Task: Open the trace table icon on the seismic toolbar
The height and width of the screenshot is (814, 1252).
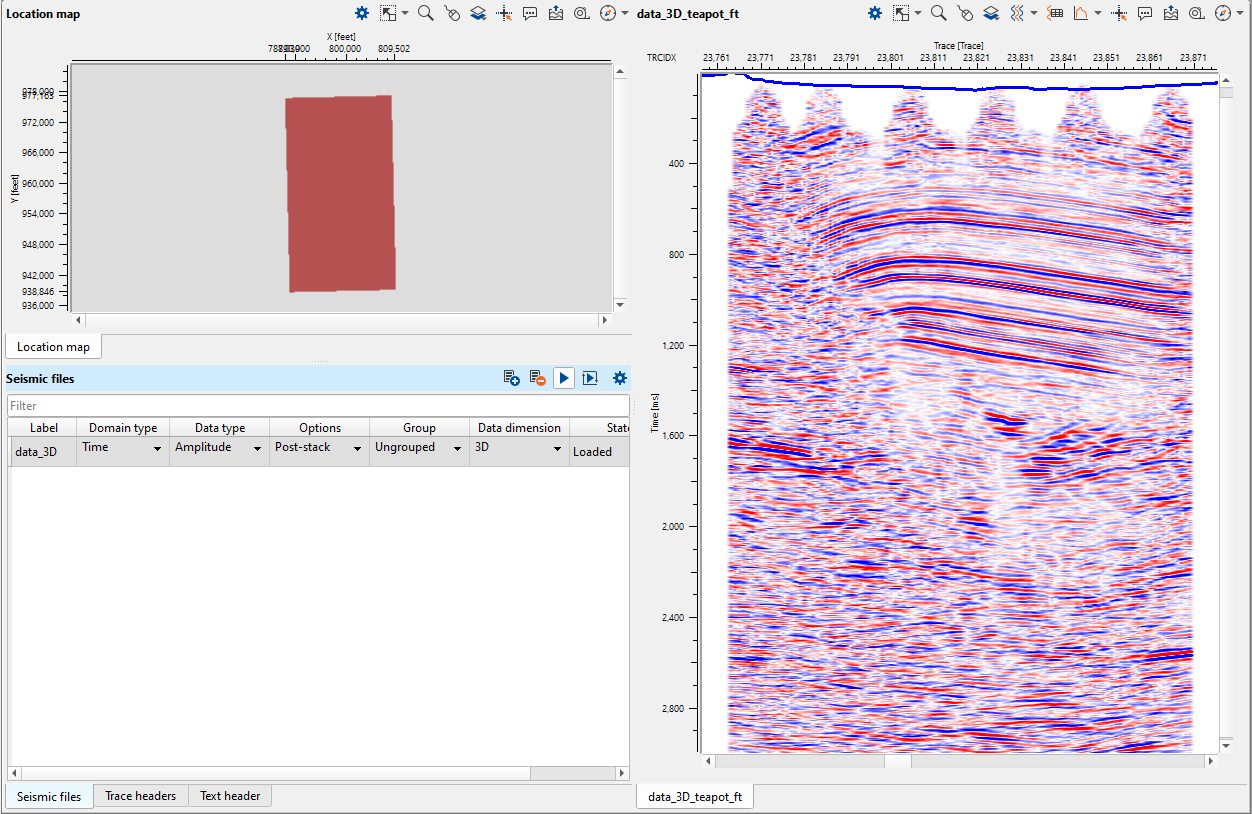Action: pyautogui.click(x=1055, y=13)
